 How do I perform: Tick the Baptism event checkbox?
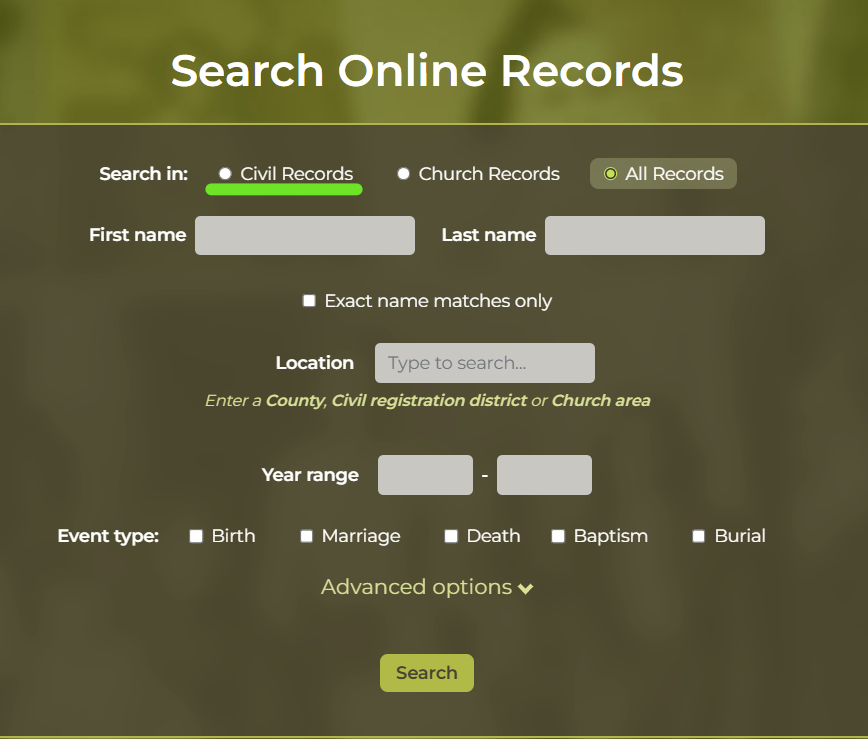click(x=558, y=536)
